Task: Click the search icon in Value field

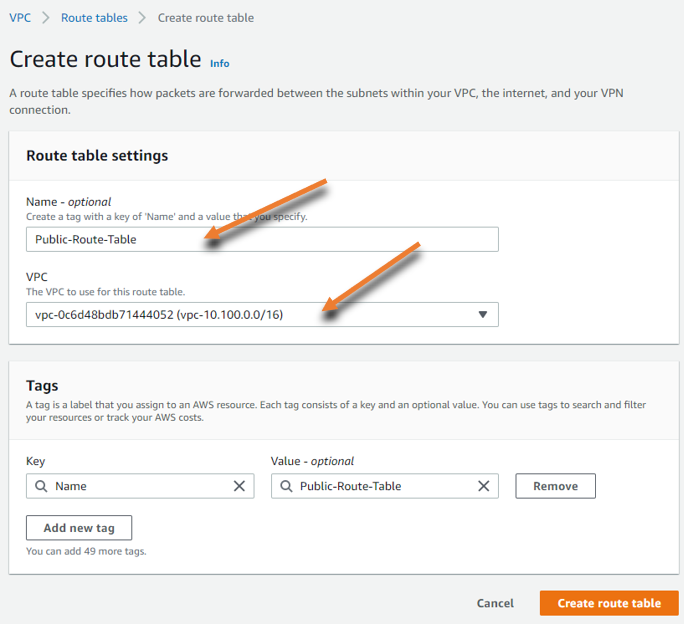Action: click(x=286, y=486)
